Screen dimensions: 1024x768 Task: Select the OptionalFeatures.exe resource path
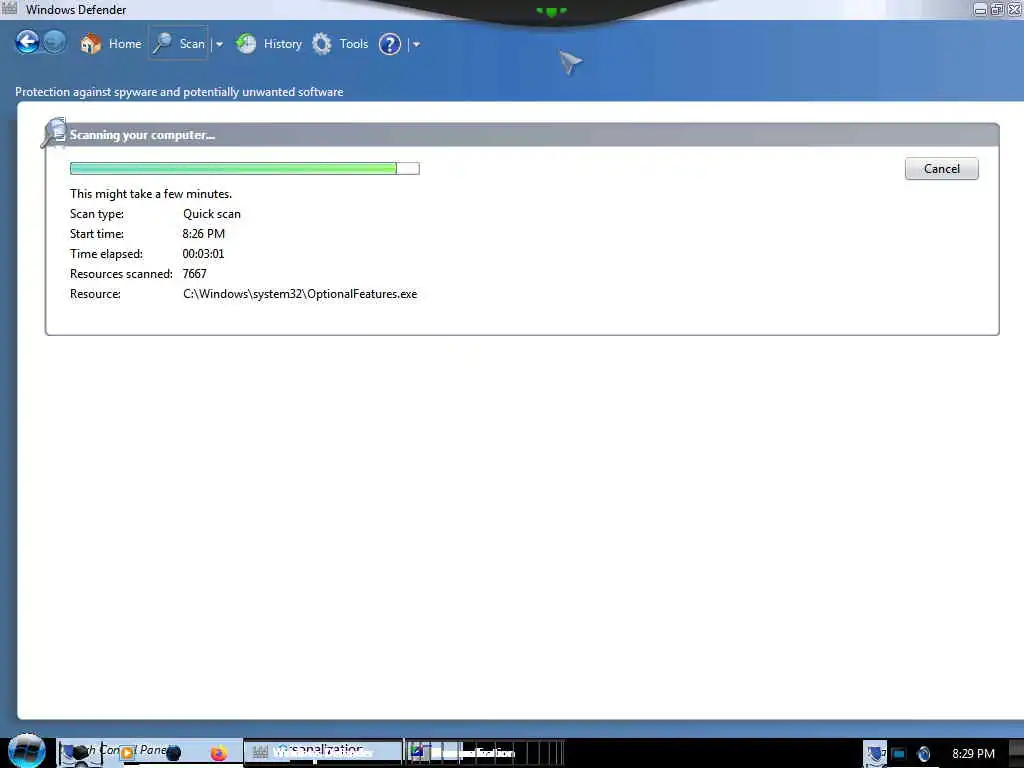300,294
